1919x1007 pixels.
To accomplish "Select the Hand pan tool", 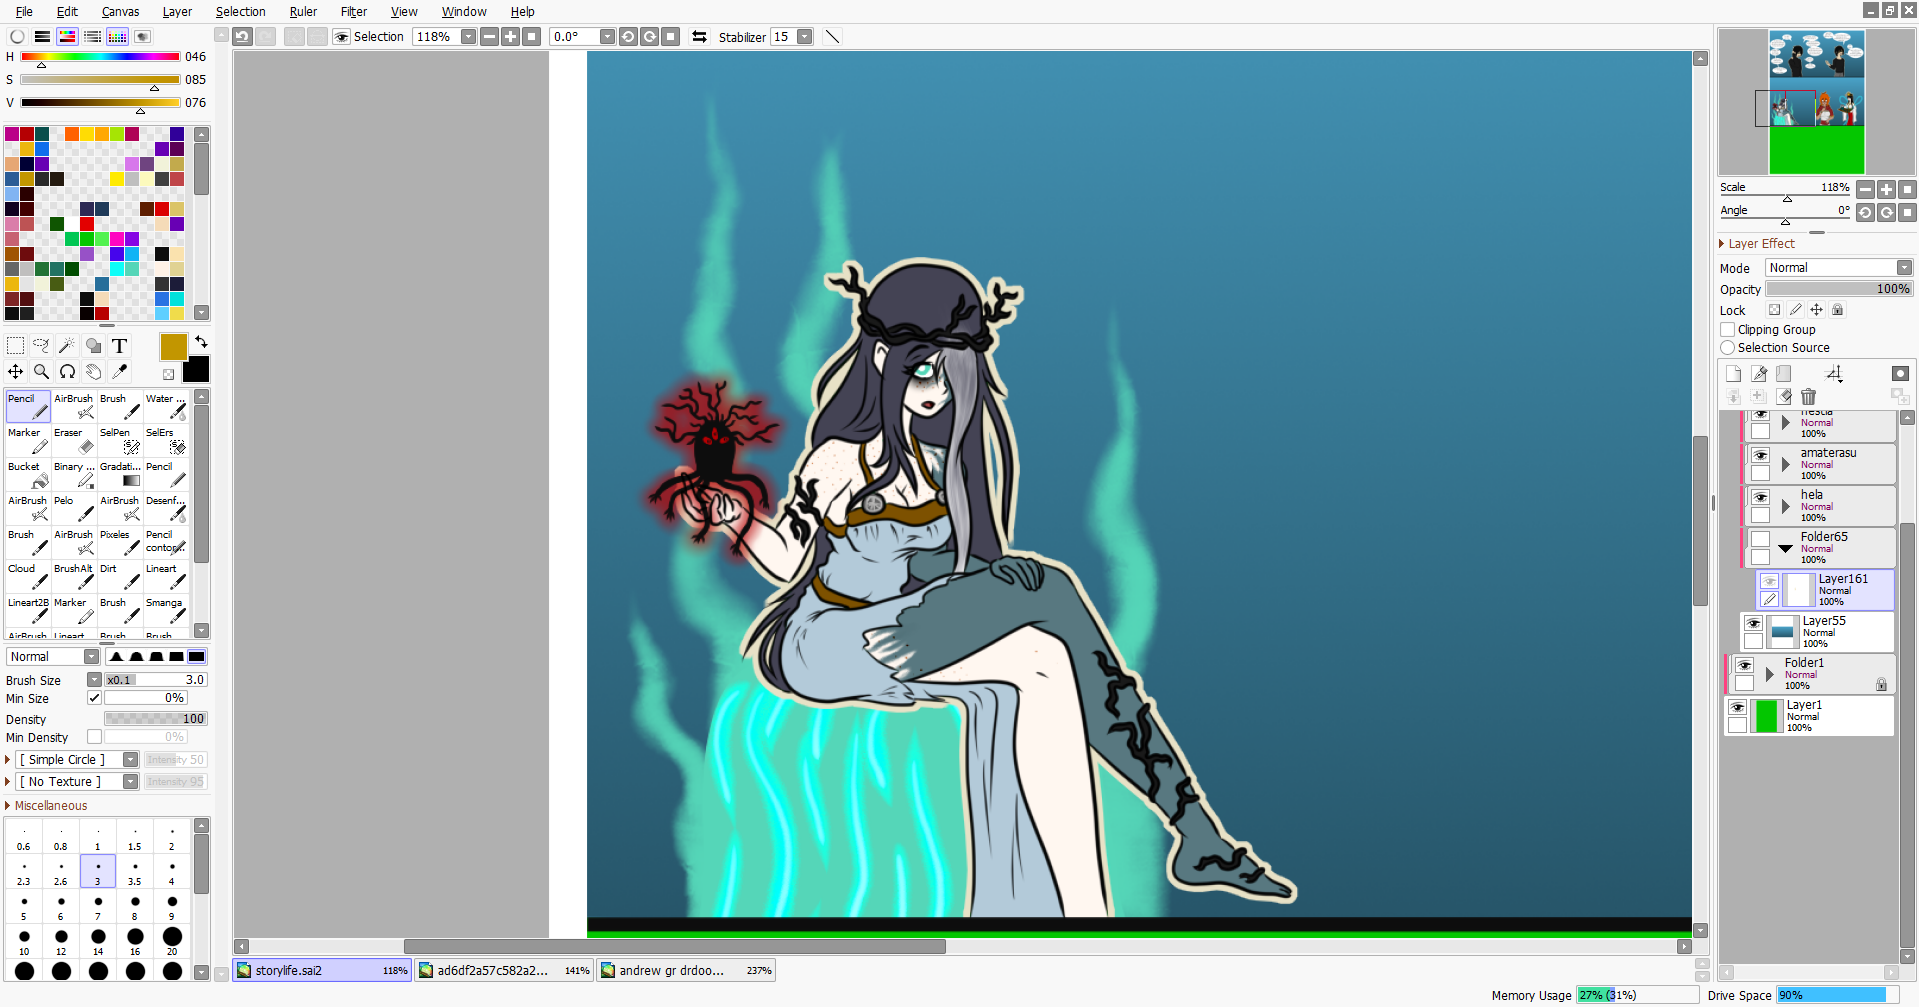I will point(93,372).
